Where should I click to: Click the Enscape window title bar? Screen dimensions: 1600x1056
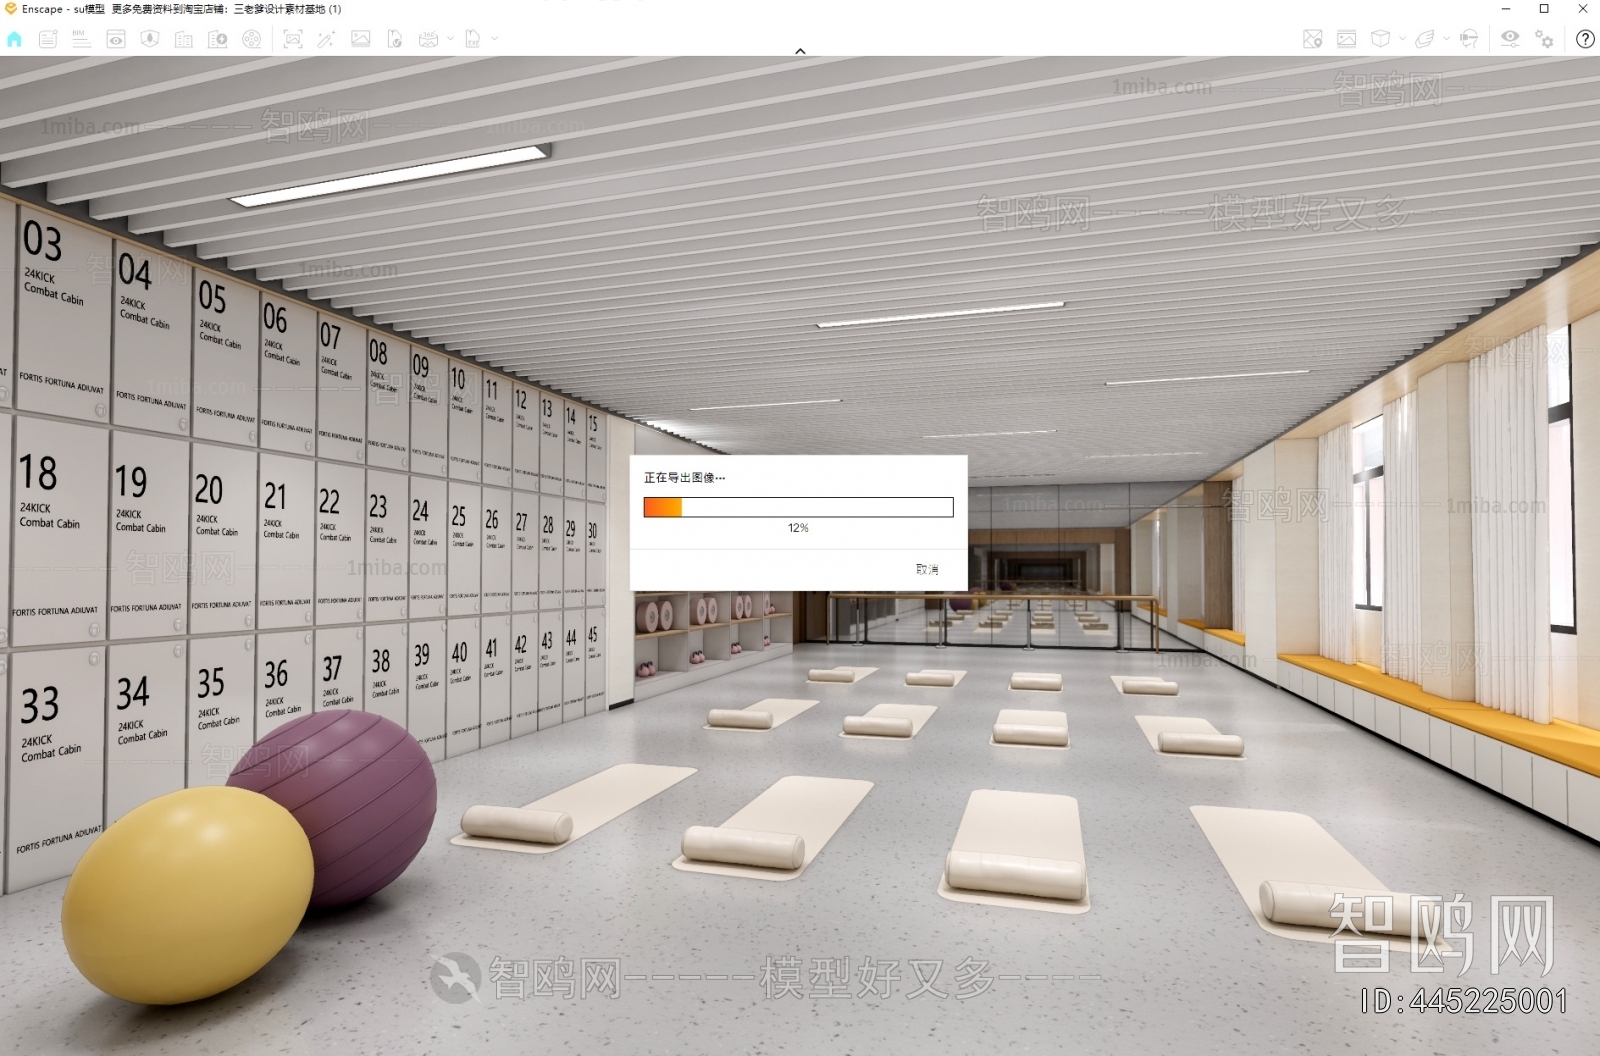click(700, 9)
